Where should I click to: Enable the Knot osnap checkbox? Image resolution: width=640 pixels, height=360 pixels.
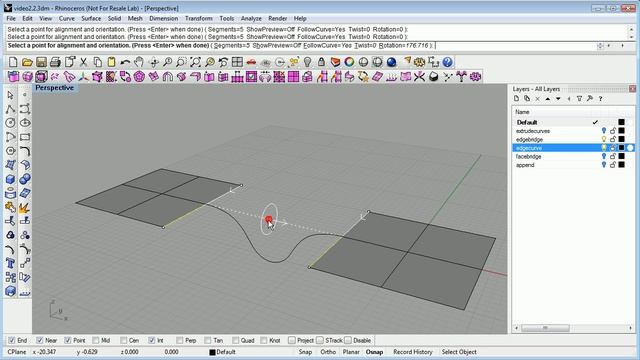point(264,340)
